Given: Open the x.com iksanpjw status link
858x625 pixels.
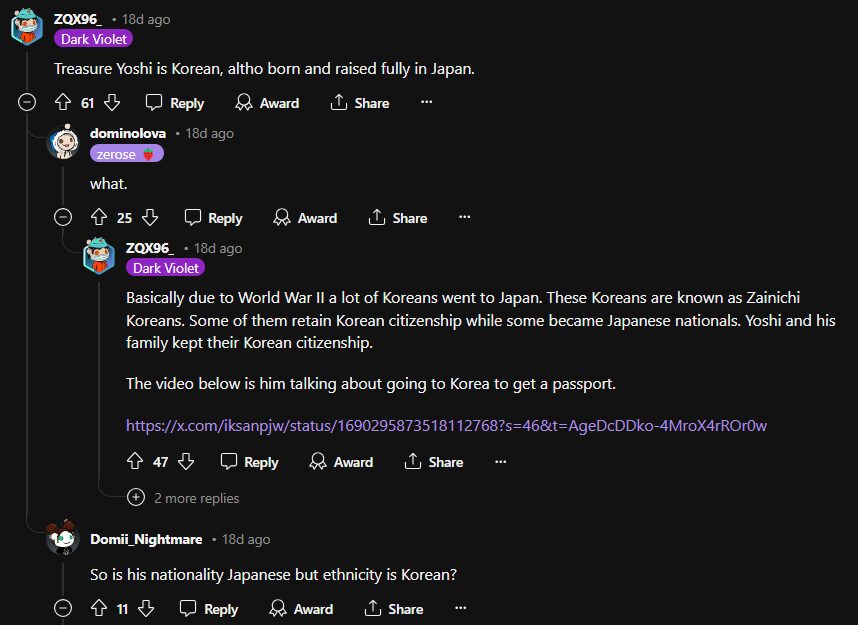Looking at the screenshot, I should coord(446,425).
